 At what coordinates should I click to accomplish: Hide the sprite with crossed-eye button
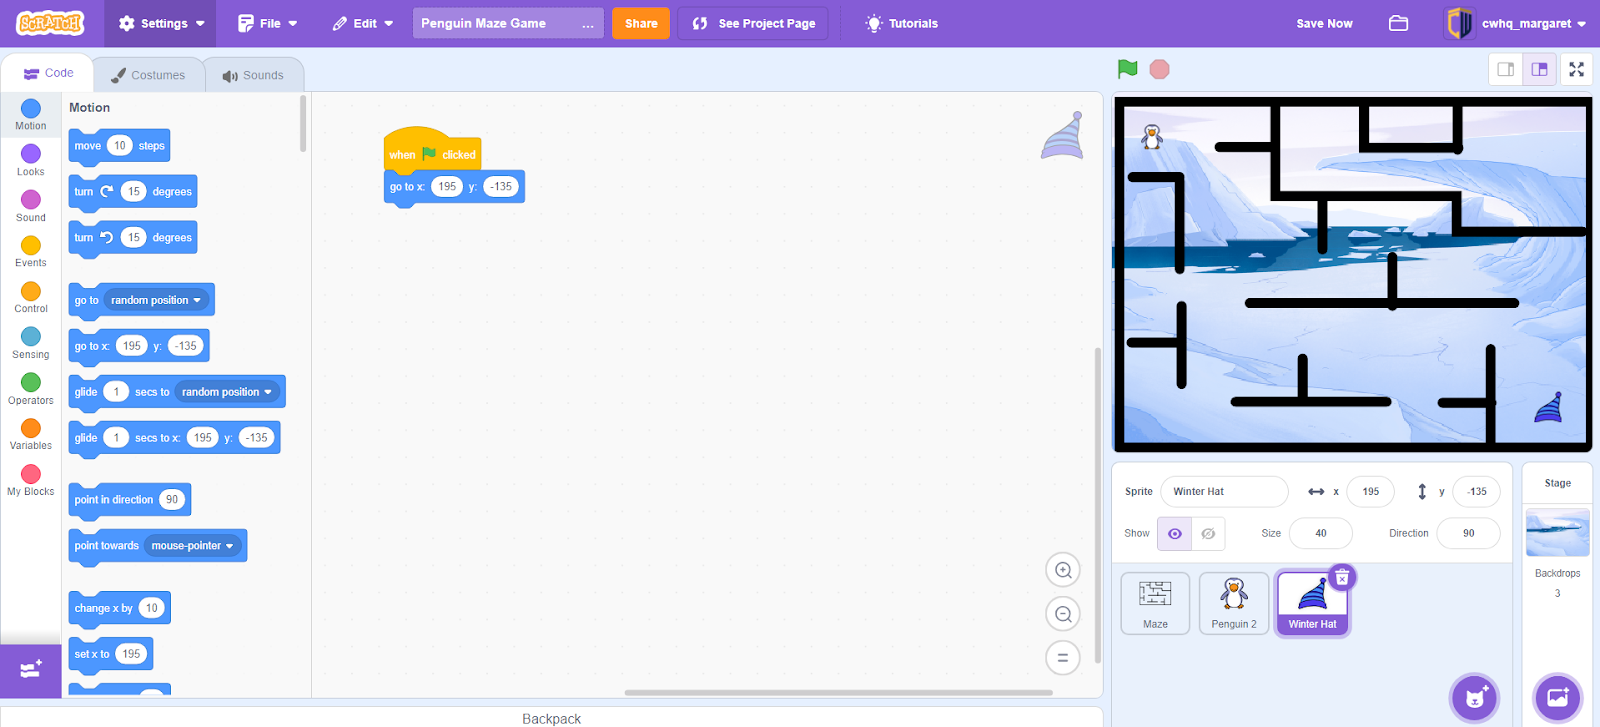1208,534
